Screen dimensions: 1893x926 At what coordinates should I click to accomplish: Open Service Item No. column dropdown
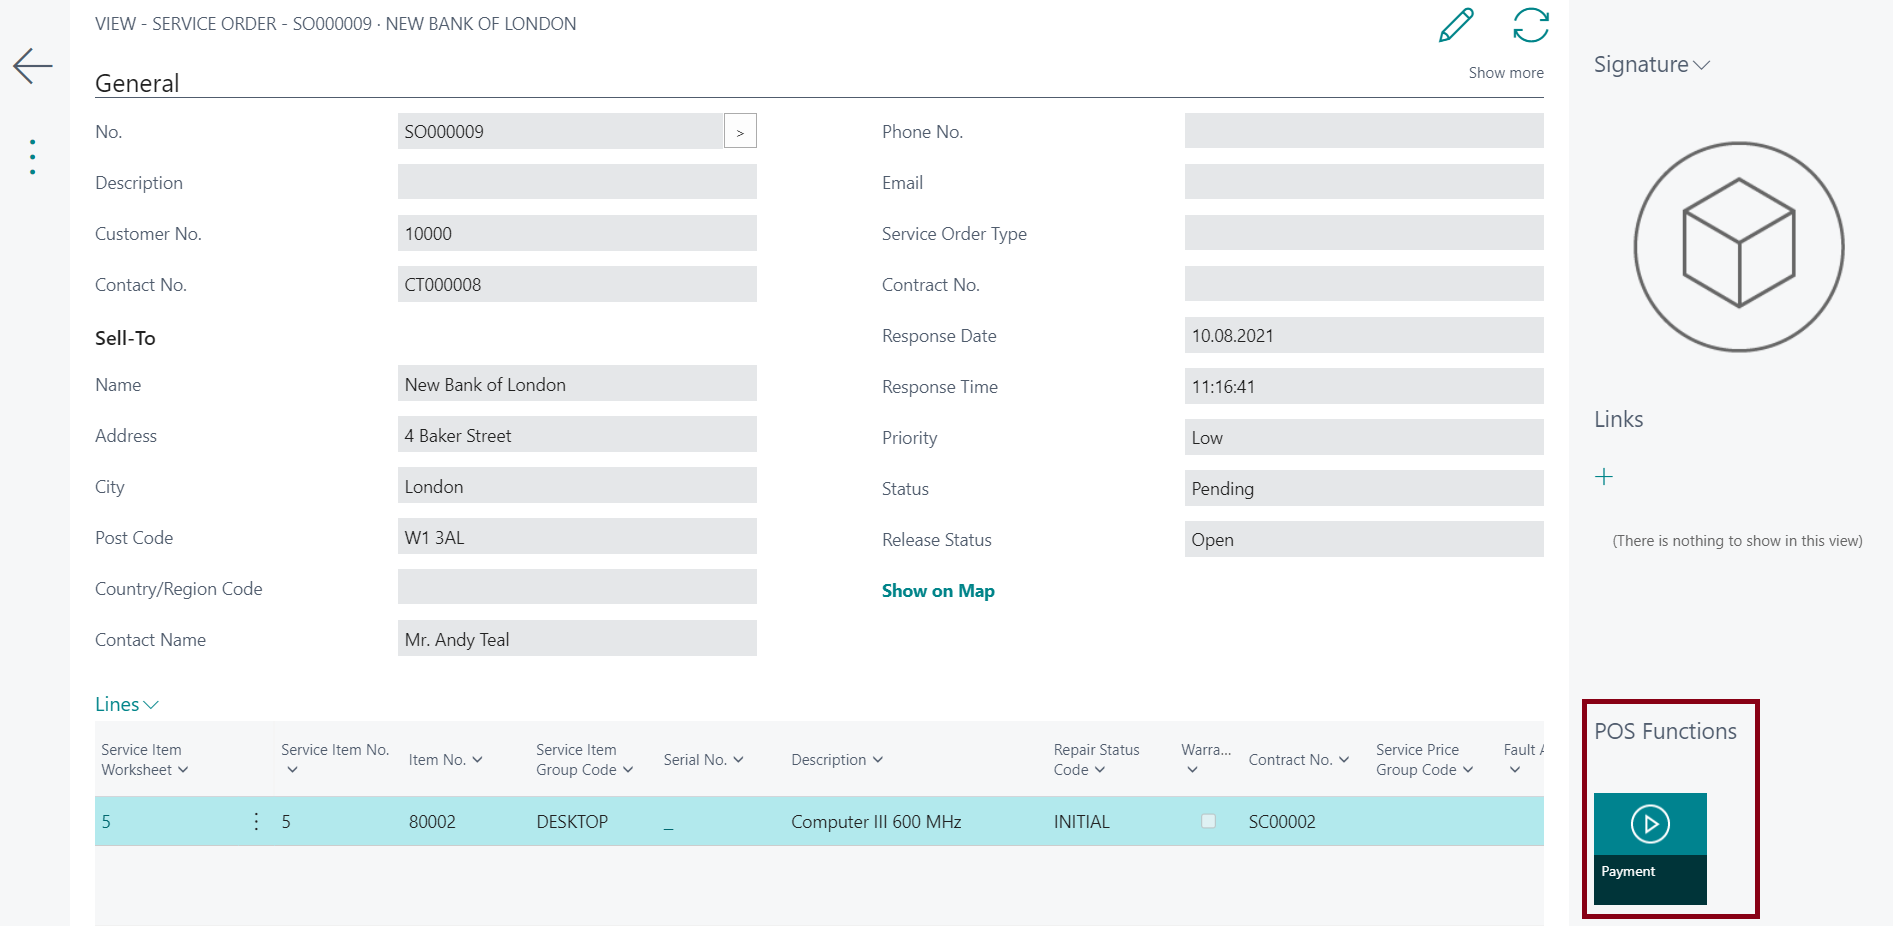[x=292, y=770]
